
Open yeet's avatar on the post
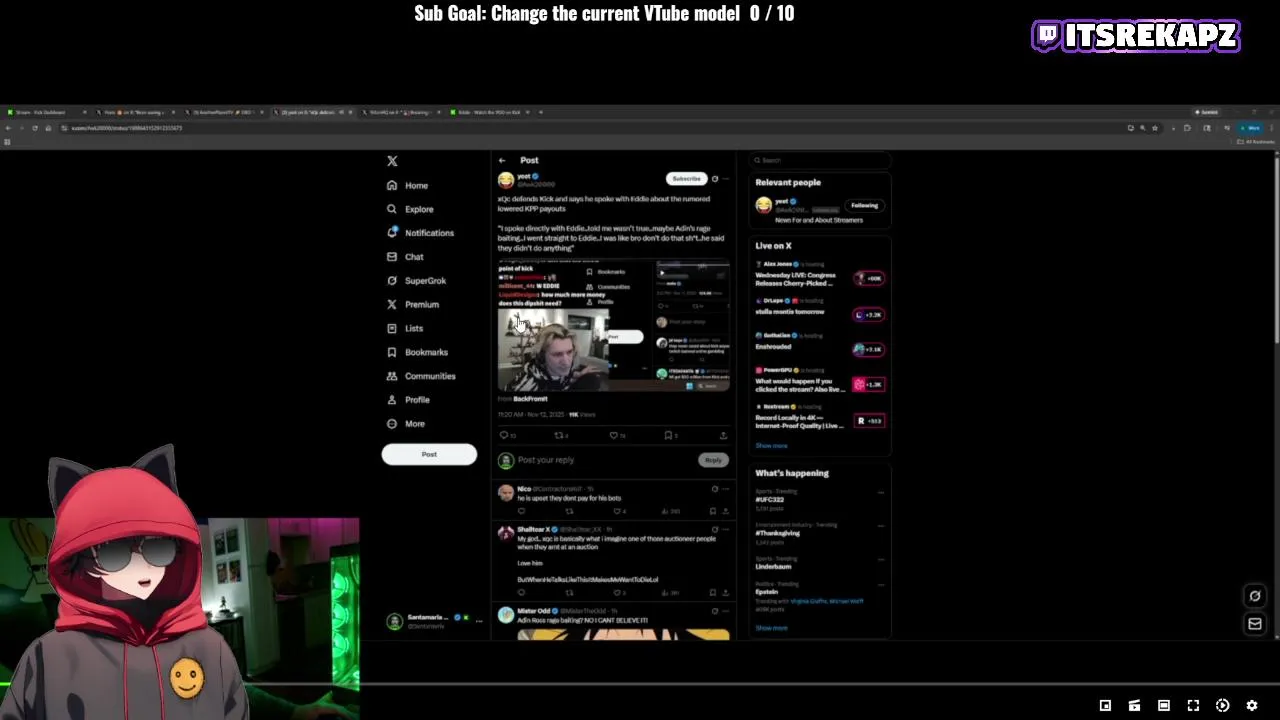pyautogui.click(x=506, y=180)
